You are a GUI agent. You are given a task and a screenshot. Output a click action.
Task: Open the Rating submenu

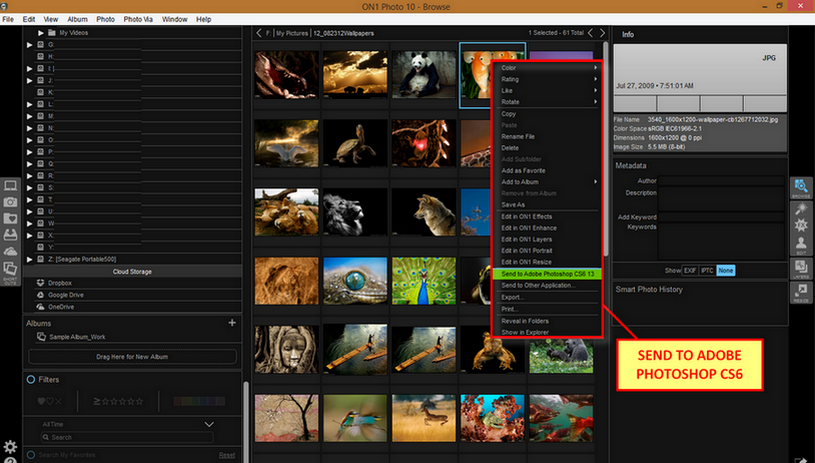coord(547,79)
